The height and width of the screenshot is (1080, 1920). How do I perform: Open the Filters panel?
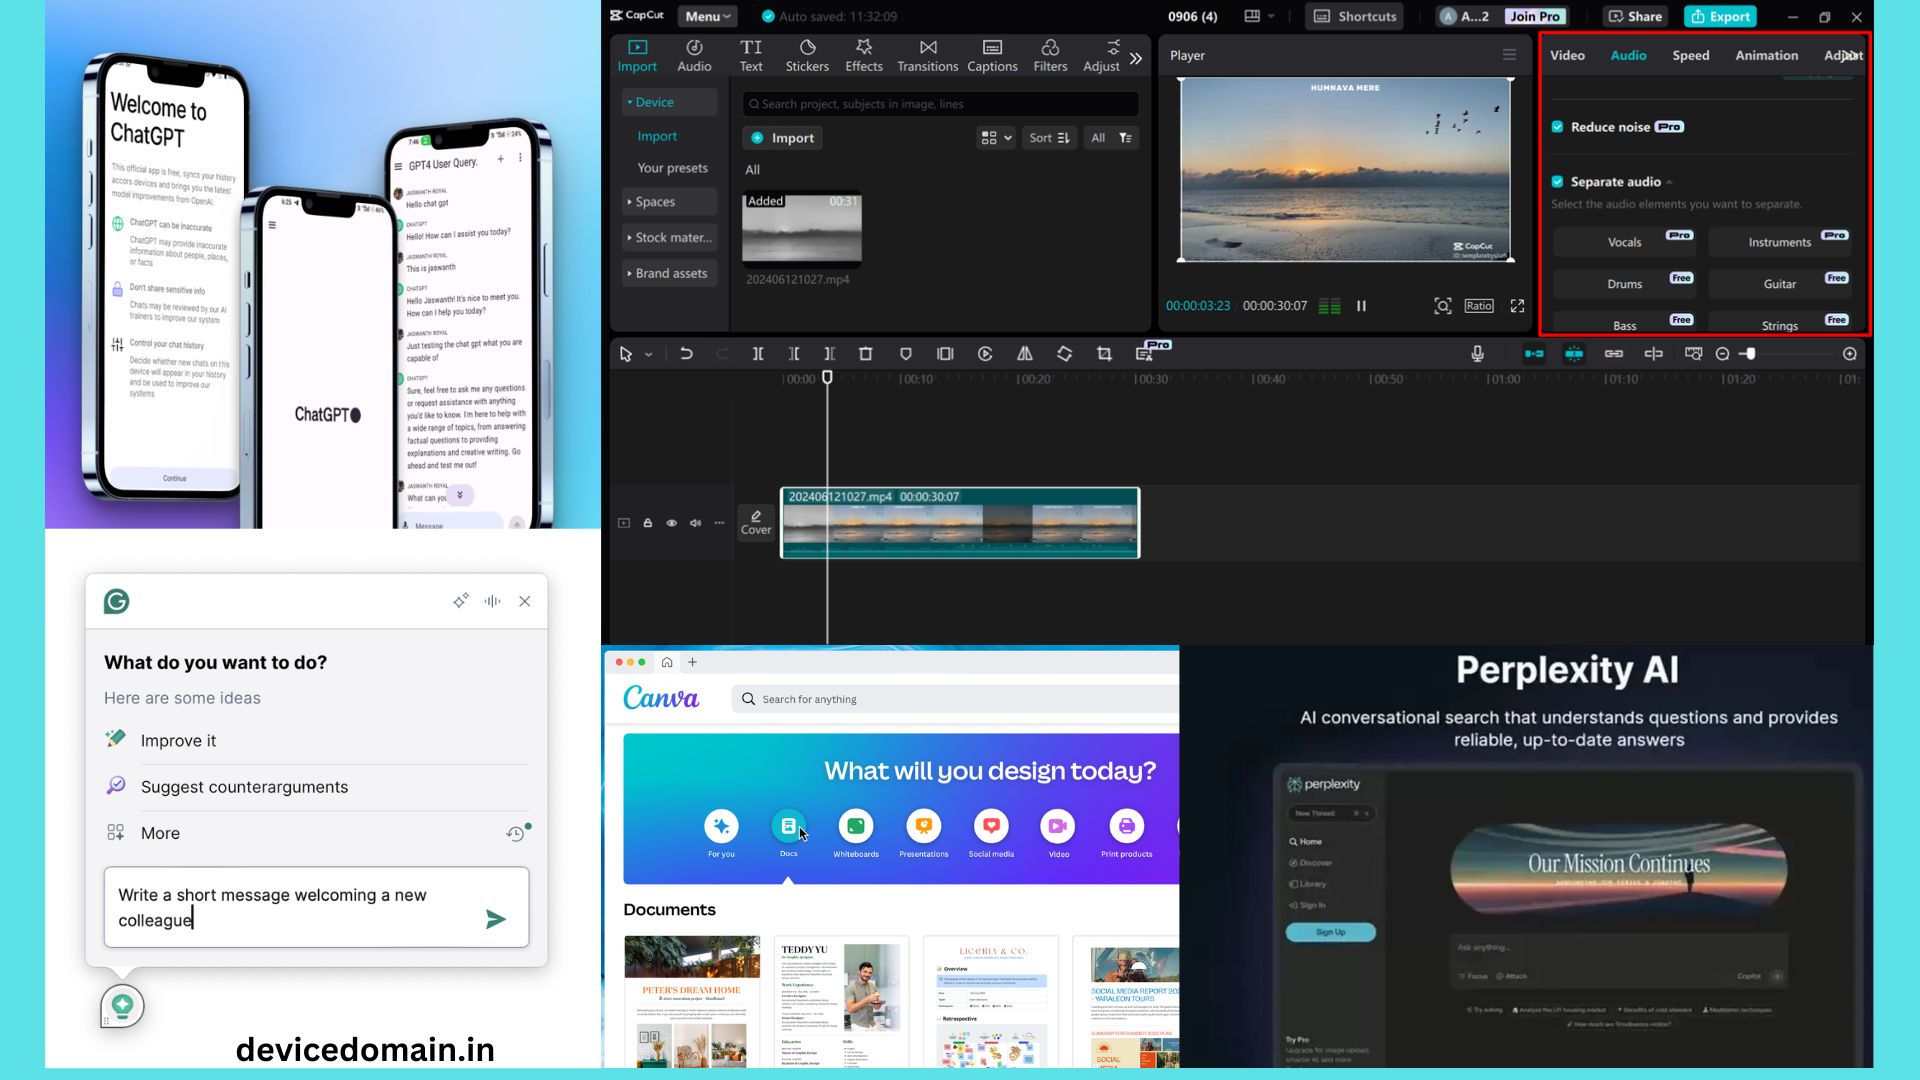(x=1050, y=55)
